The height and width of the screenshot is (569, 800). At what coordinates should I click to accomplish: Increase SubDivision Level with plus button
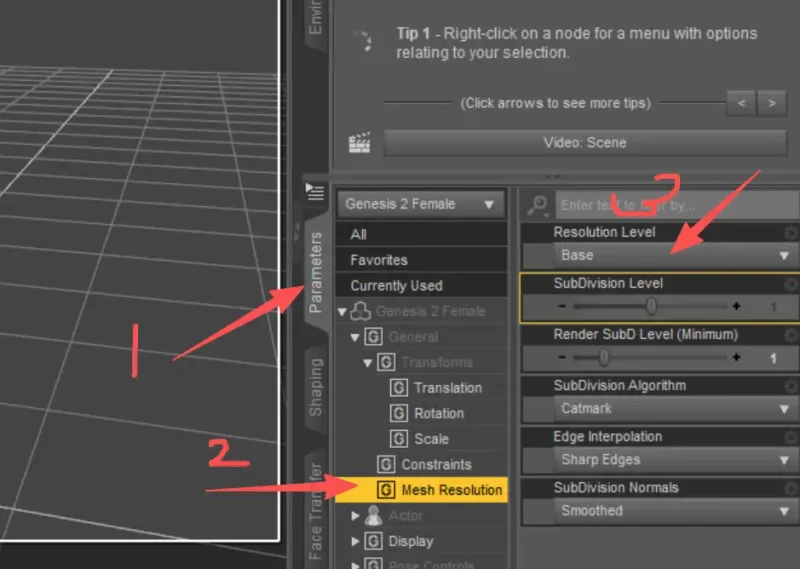coord(736,306)
